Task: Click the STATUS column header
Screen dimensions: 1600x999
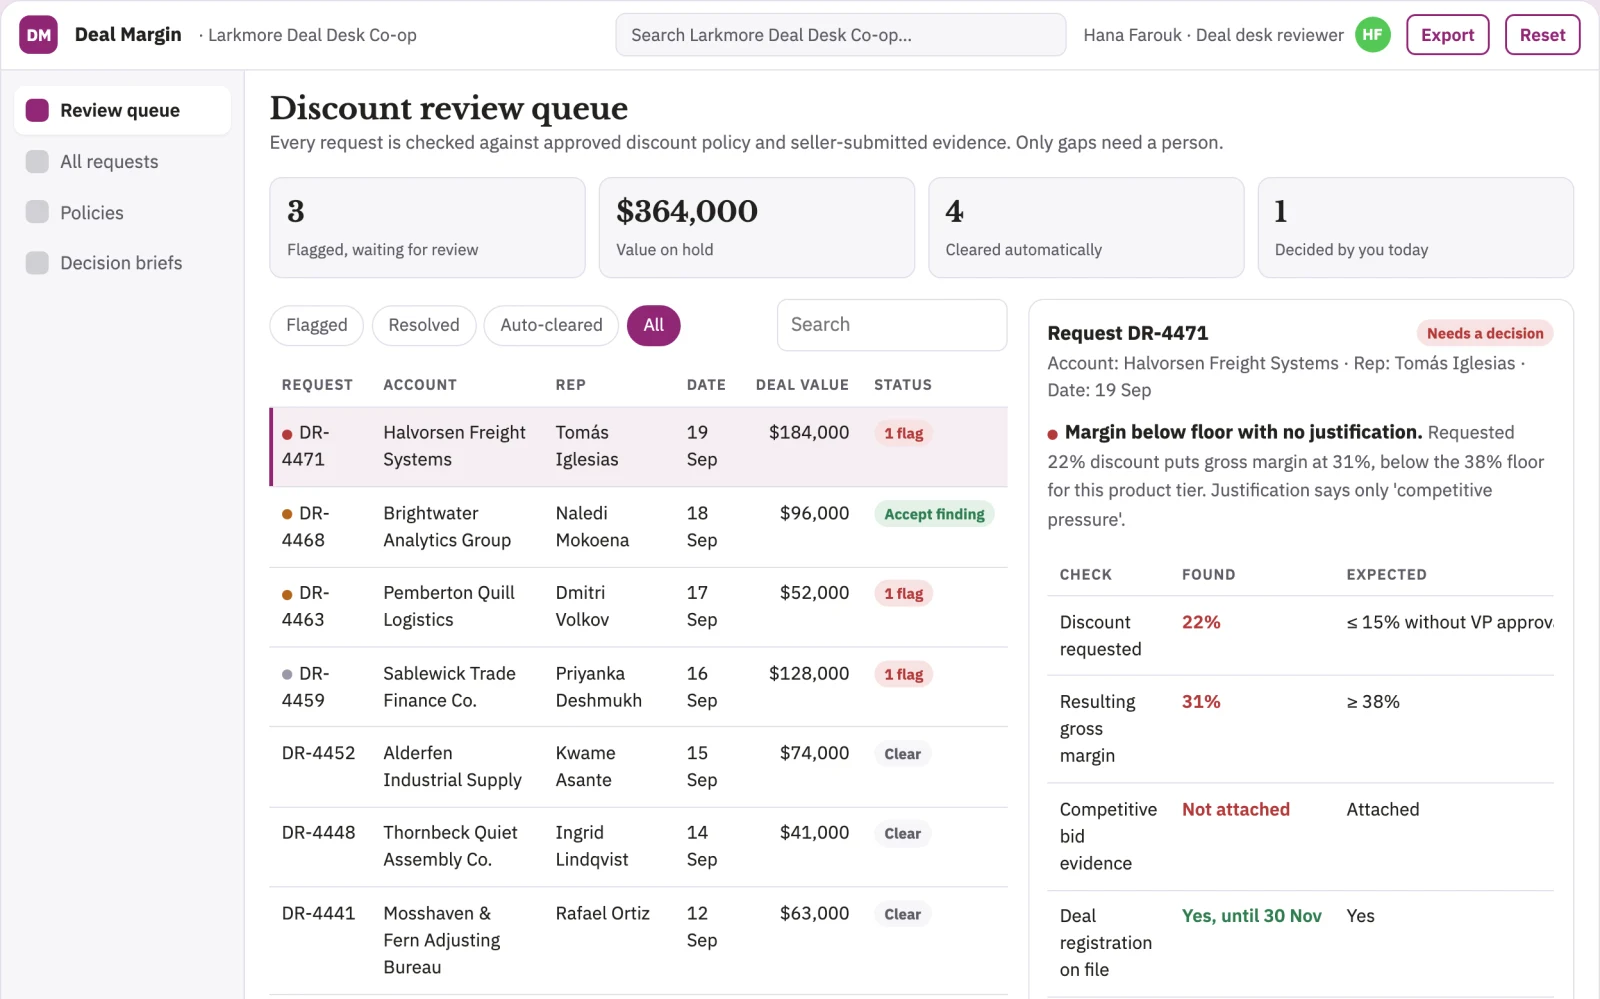Action: pyautogui.click(x=903, y=385)
